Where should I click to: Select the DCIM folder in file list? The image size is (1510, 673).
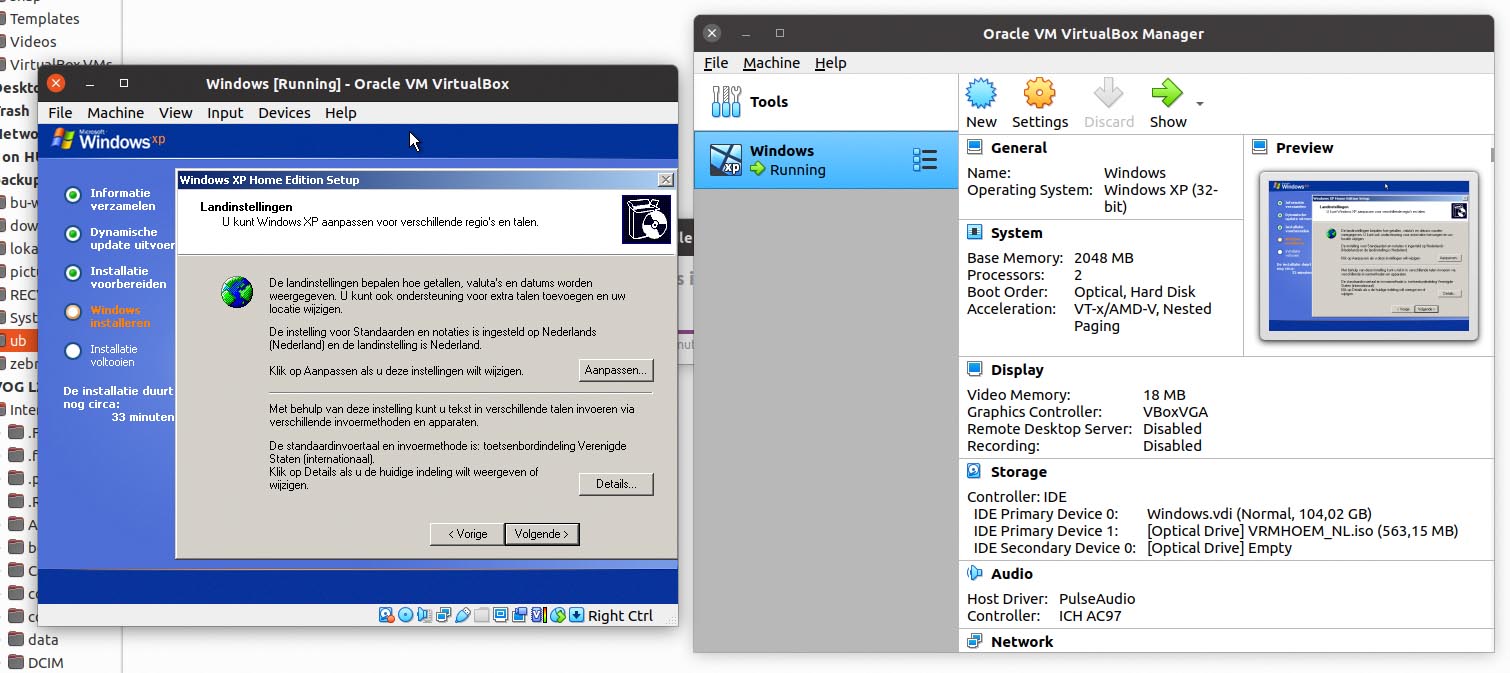[43, 662]
